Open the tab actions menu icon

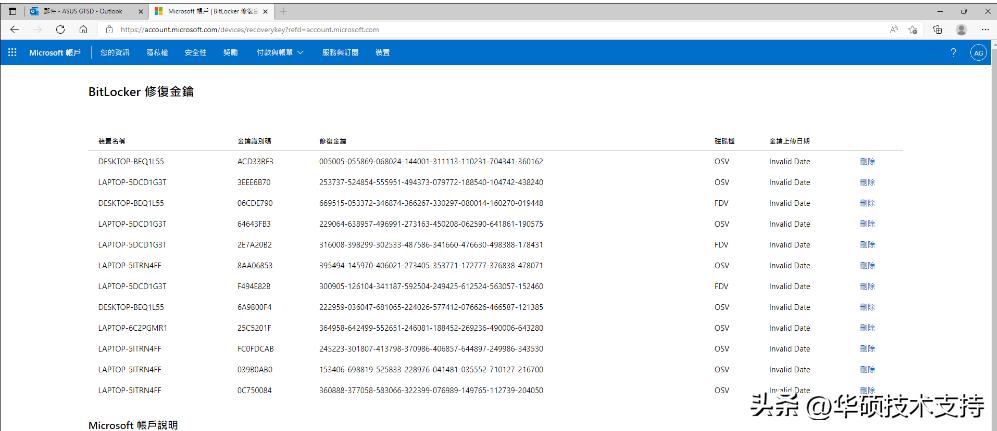(x=12, y=11)
